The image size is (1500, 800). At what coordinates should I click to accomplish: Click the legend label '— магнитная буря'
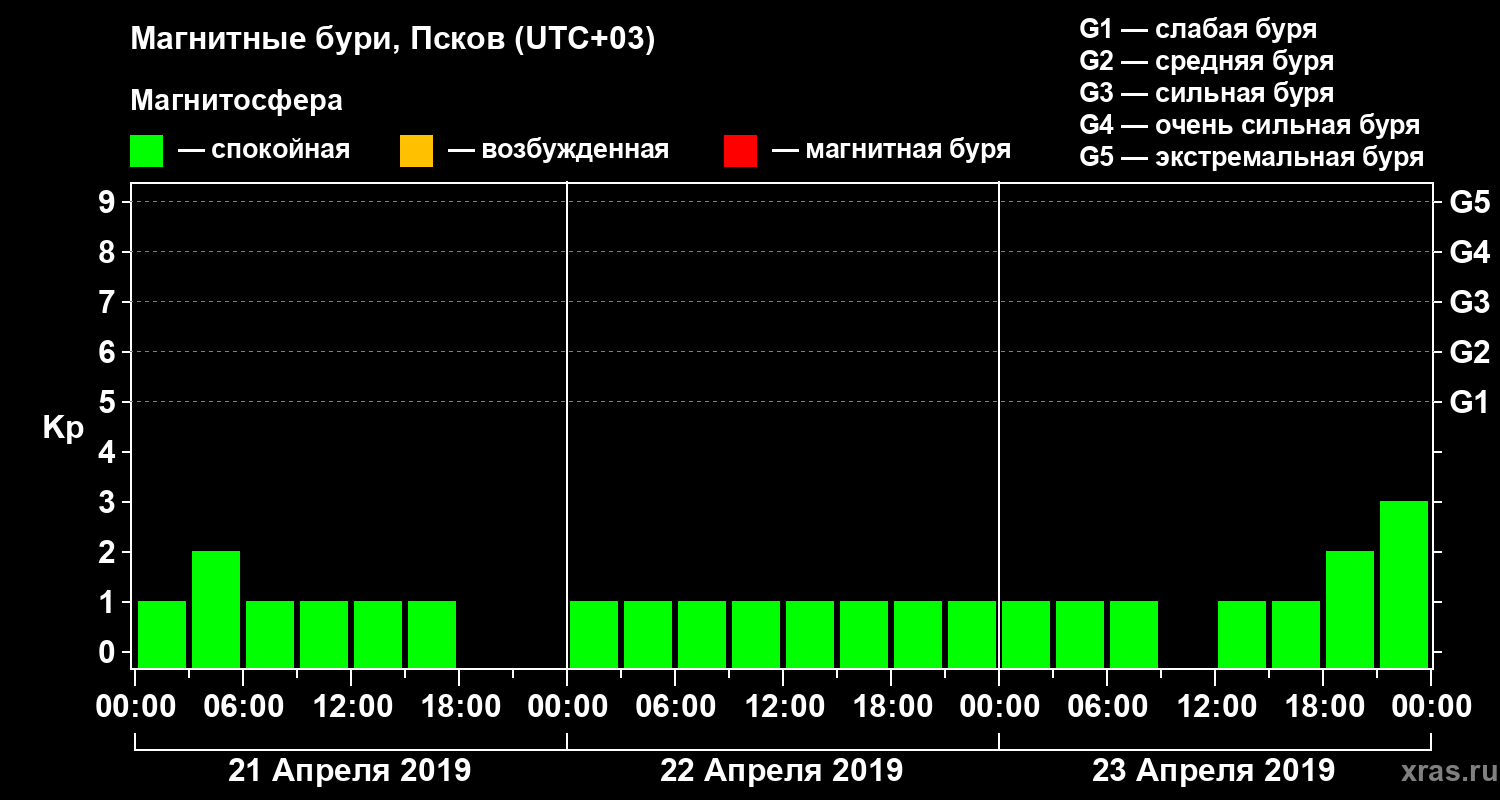(x=892, y=150)
